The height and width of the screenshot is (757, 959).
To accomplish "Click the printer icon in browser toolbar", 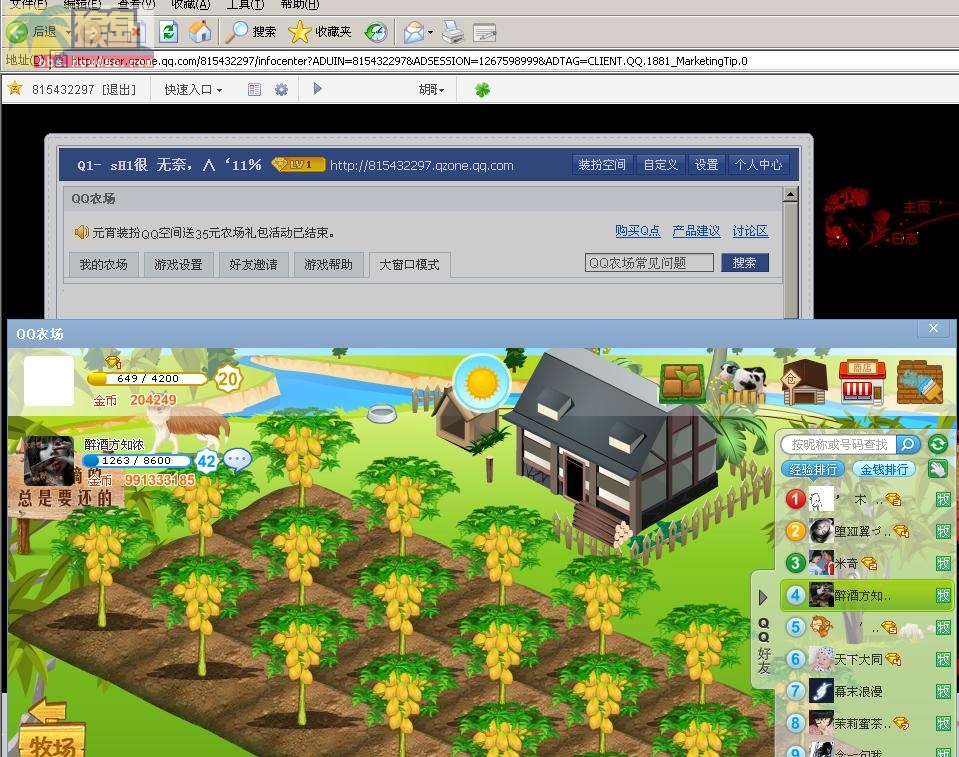I will click(x=453, y=32).
